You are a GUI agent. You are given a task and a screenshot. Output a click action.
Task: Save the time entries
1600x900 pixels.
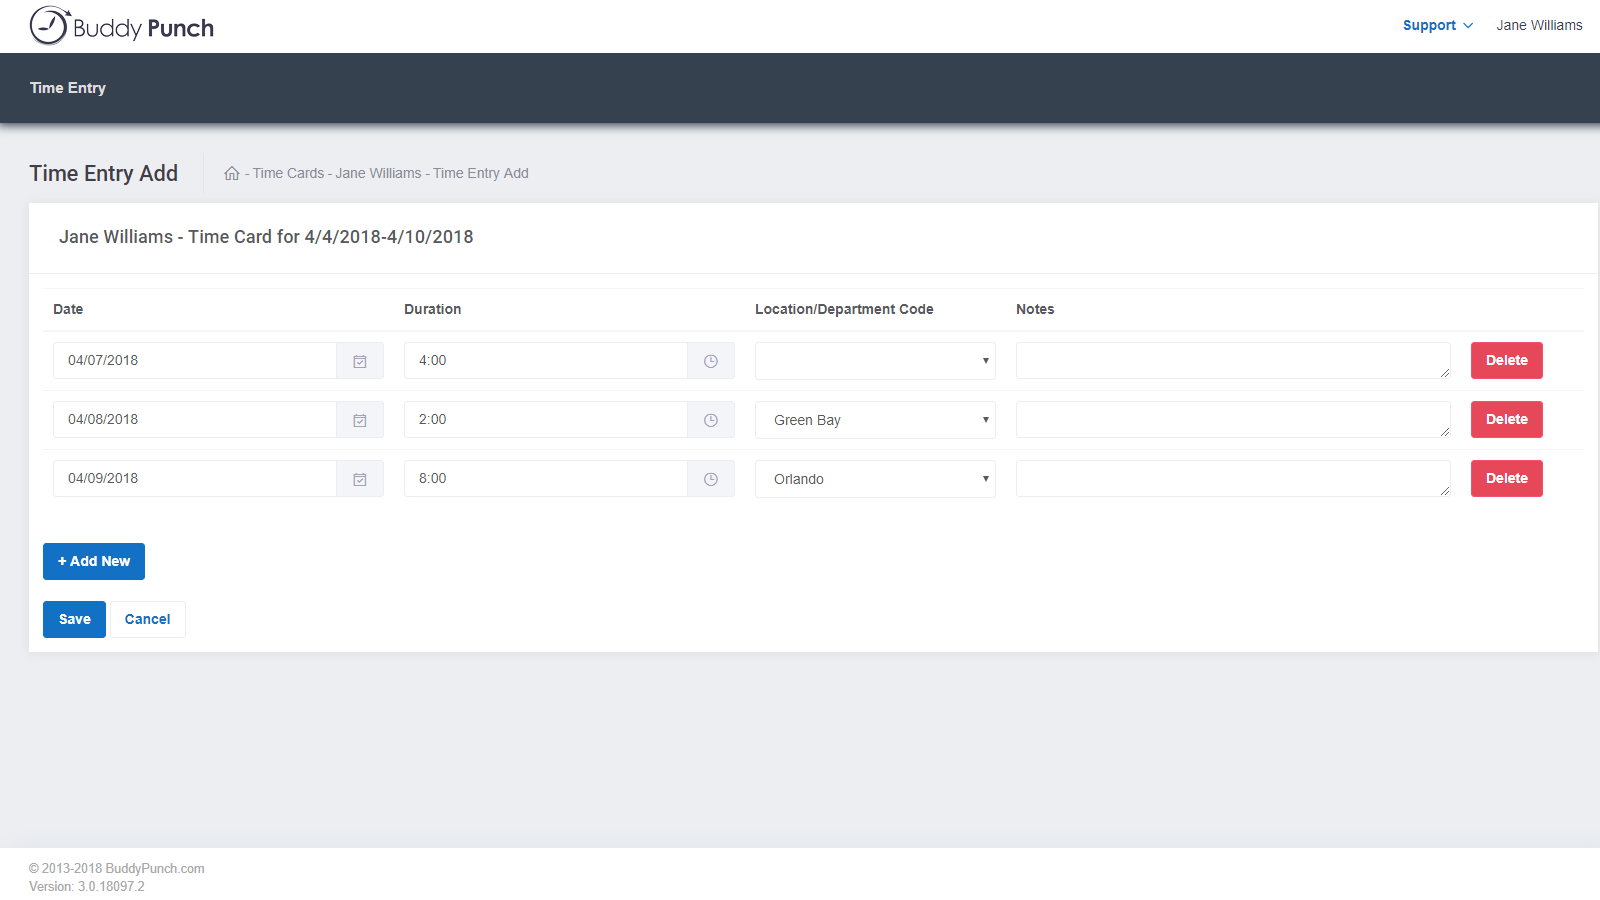tap(74, 619)
